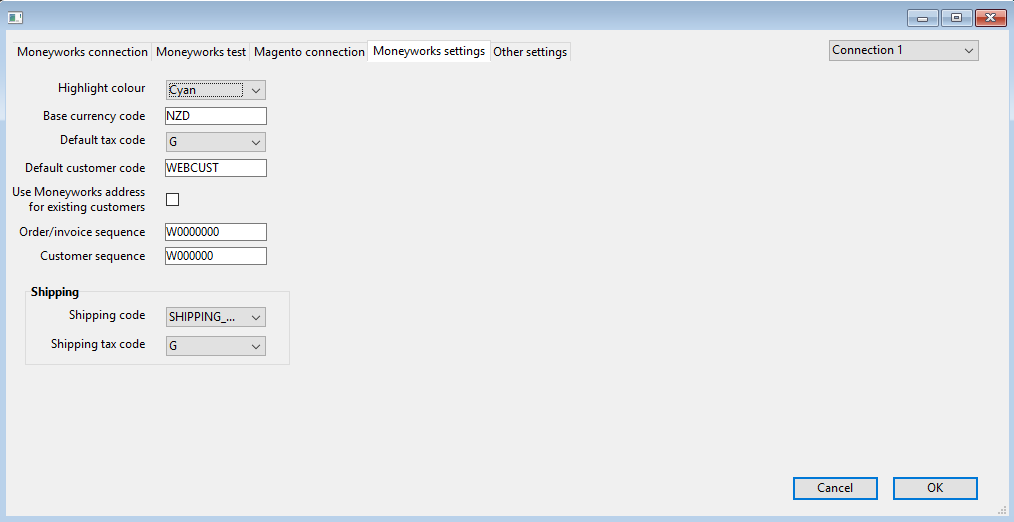This screenshot has height=522, width=1014.
Task: Open the Shipping tax code dropdown
Action: pyautogui.click(x=215, y=345)
